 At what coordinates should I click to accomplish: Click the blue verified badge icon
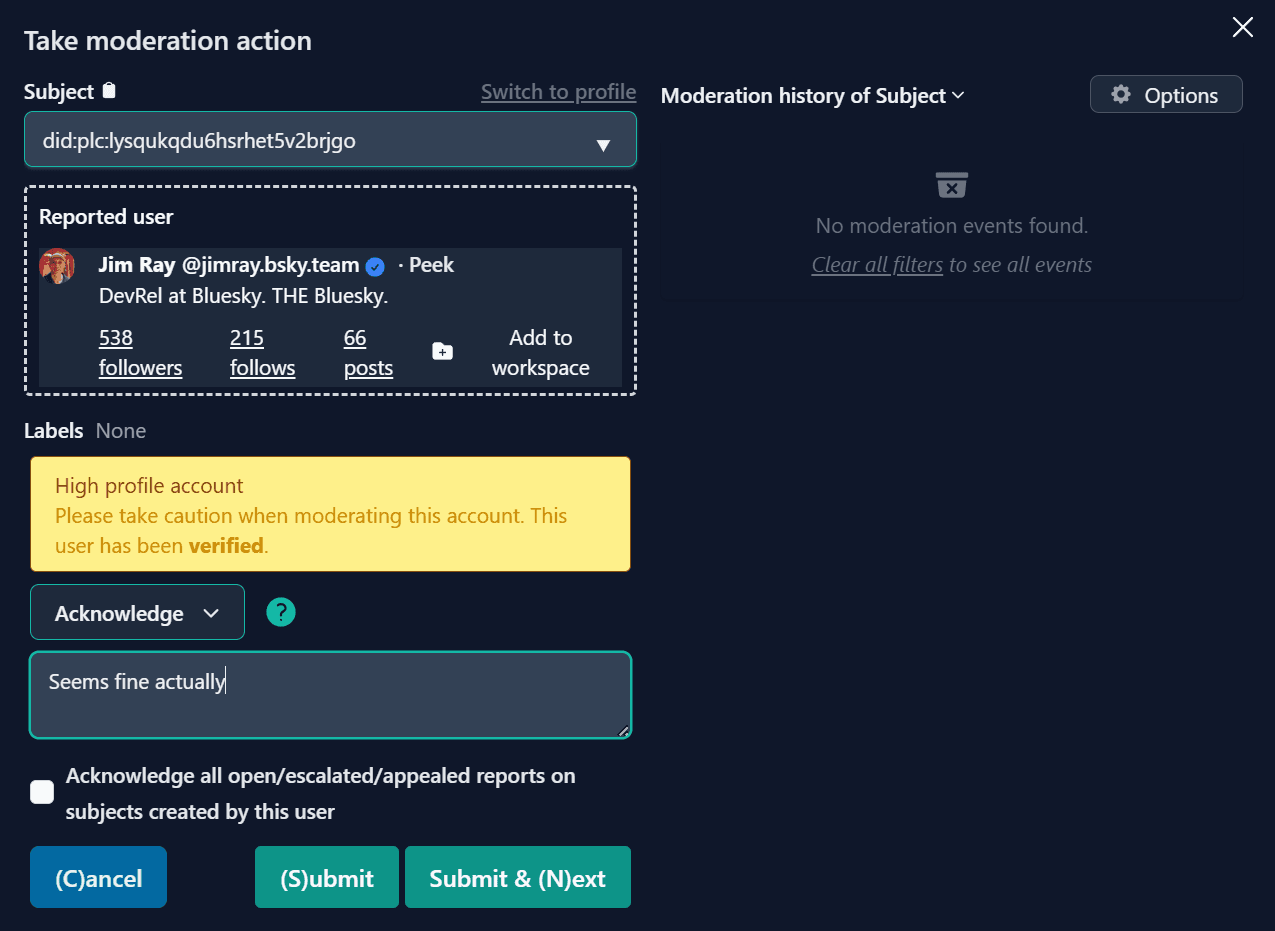375,266
